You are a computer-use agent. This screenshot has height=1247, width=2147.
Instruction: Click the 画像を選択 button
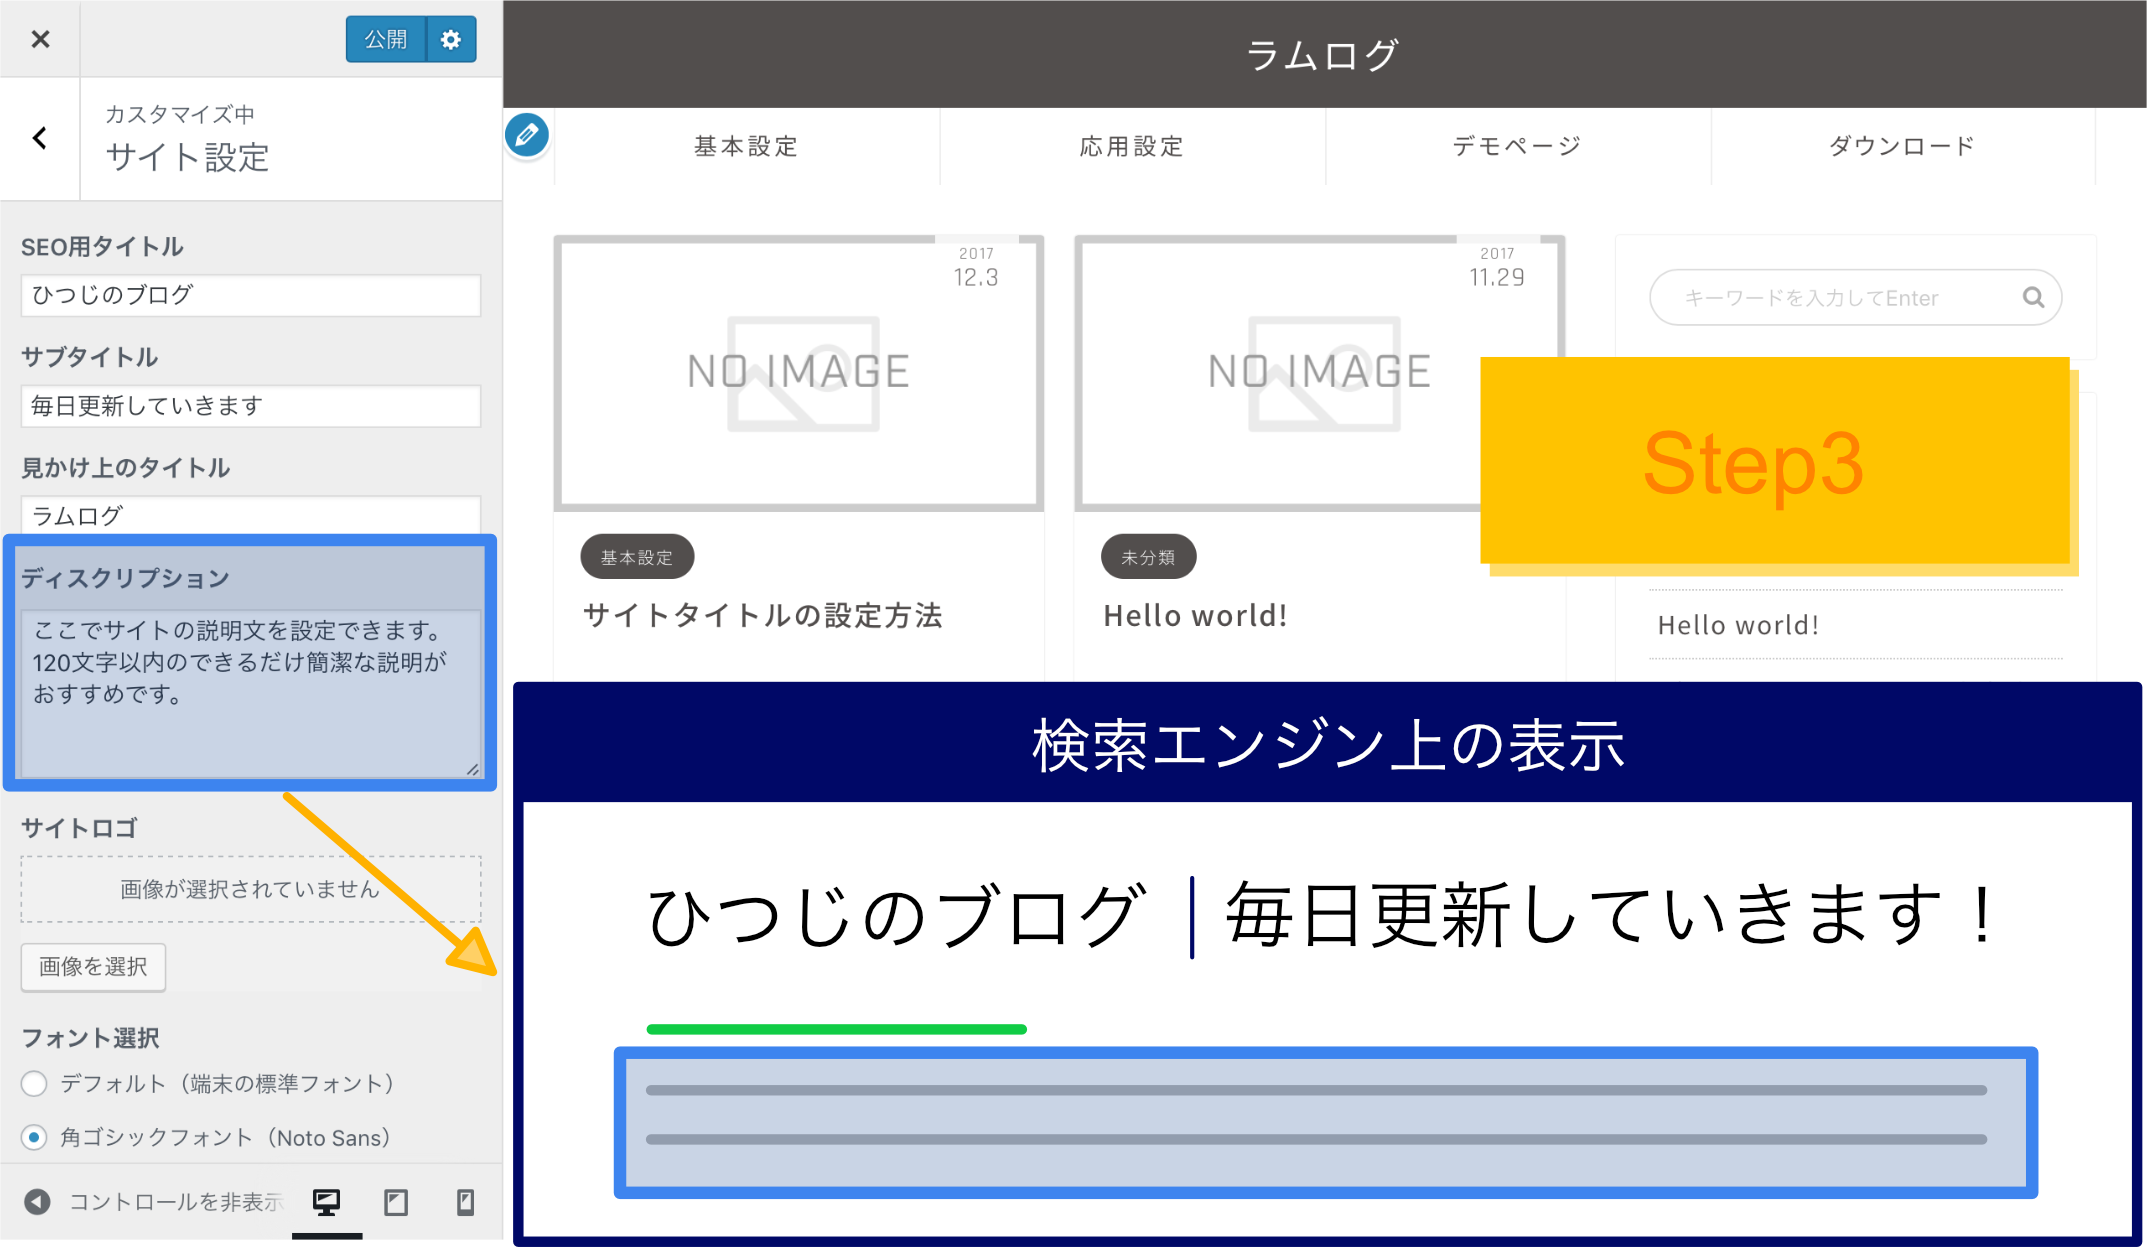(x=93, y=966)
